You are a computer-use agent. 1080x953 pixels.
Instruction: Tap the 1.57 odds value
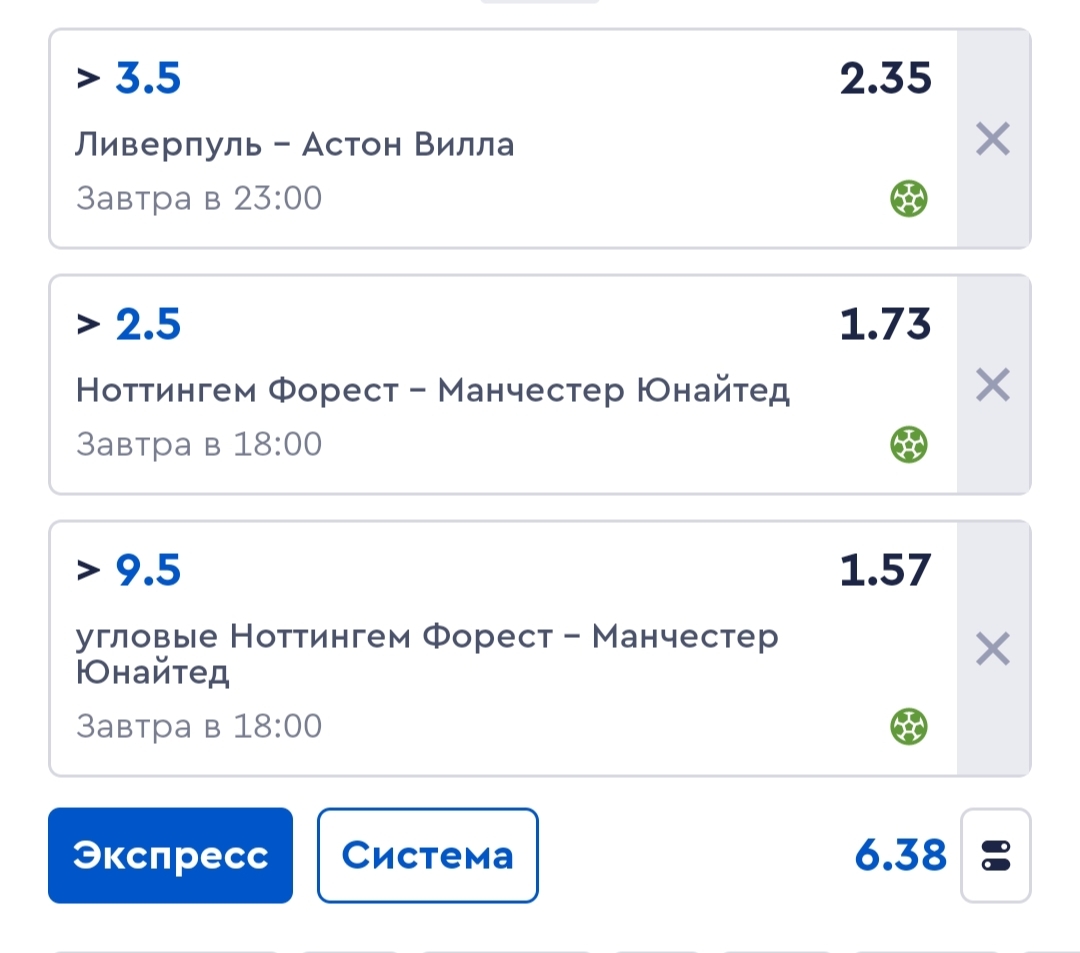885,570
